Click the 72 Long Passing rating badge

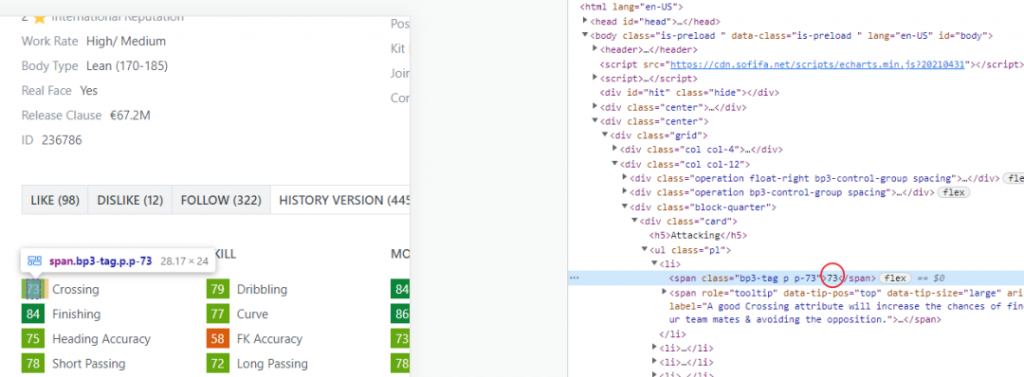[x=217, y=363]
